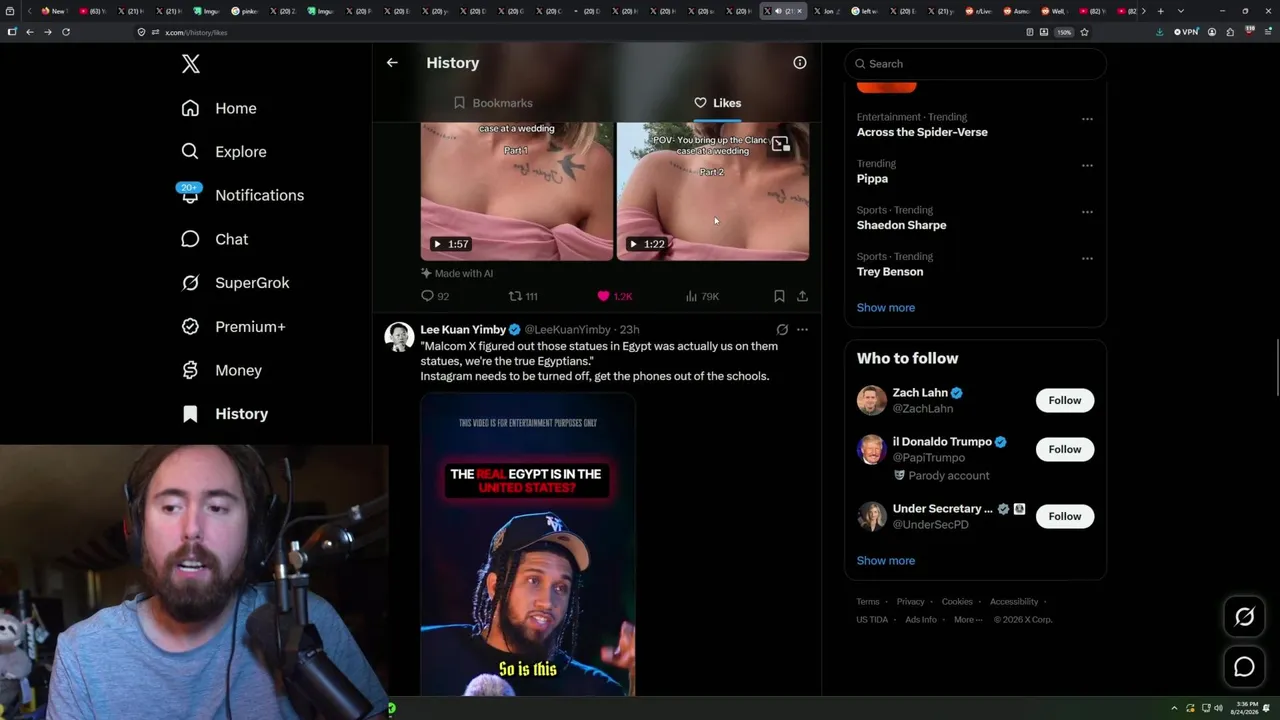The height and width of the screenshot is (720, 1280).
Task: Open more options for Across the Spider-Verse
Action: 1087,119
